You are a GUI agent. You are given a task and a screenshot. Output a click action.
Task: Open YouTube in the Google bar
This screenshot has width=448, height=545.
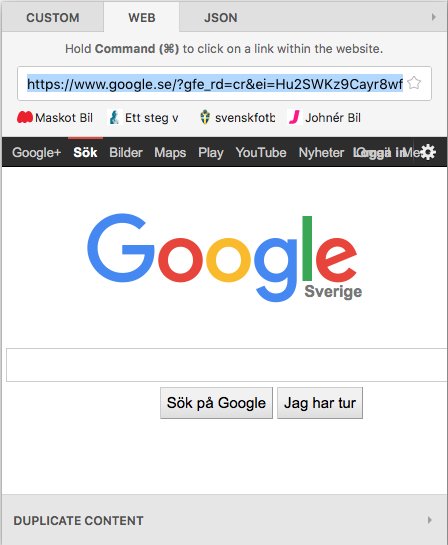pos(261,152)
